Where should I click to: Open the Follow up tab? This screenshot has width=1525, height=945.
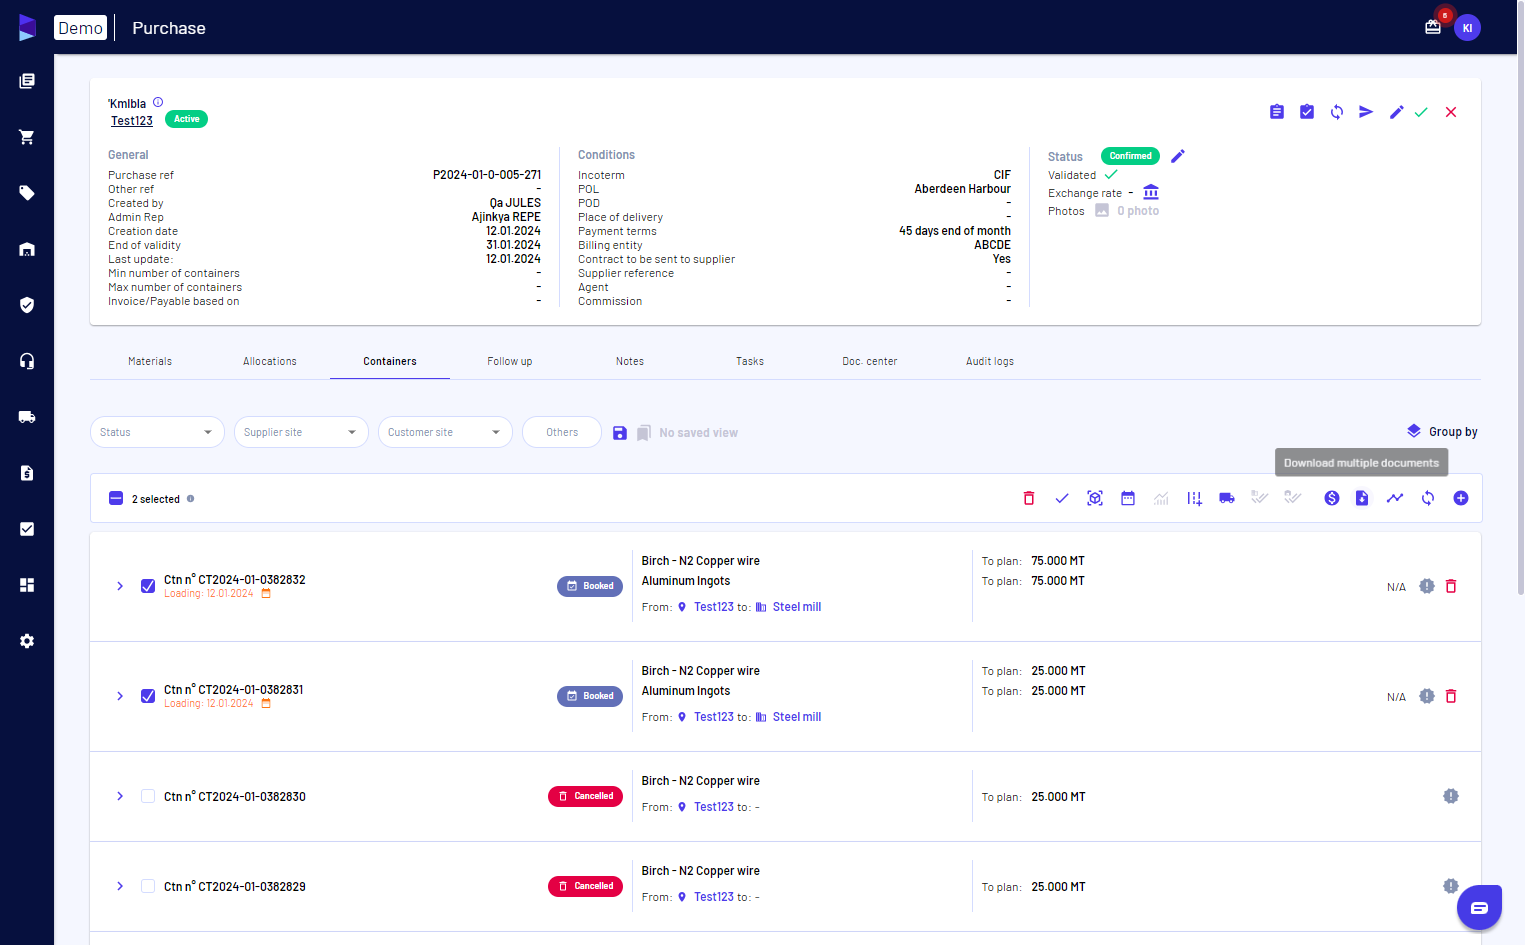510,361
